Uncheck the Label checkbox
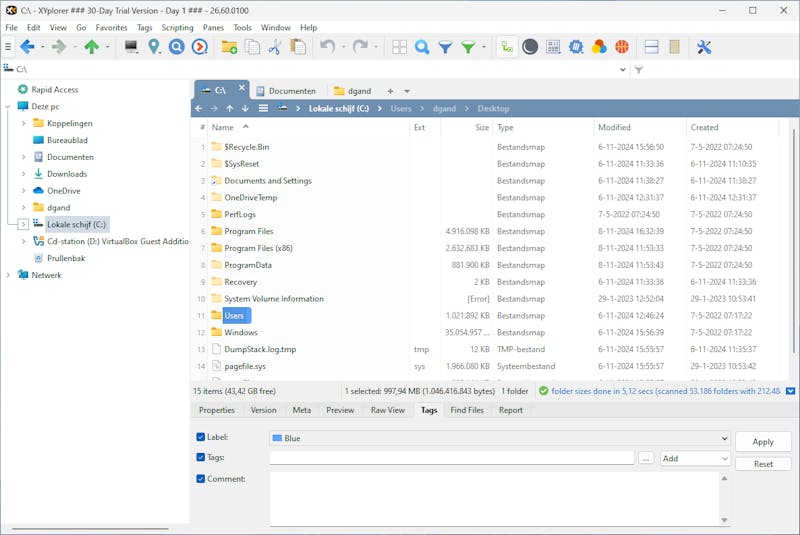800x535 pixels. coord(201,438)
